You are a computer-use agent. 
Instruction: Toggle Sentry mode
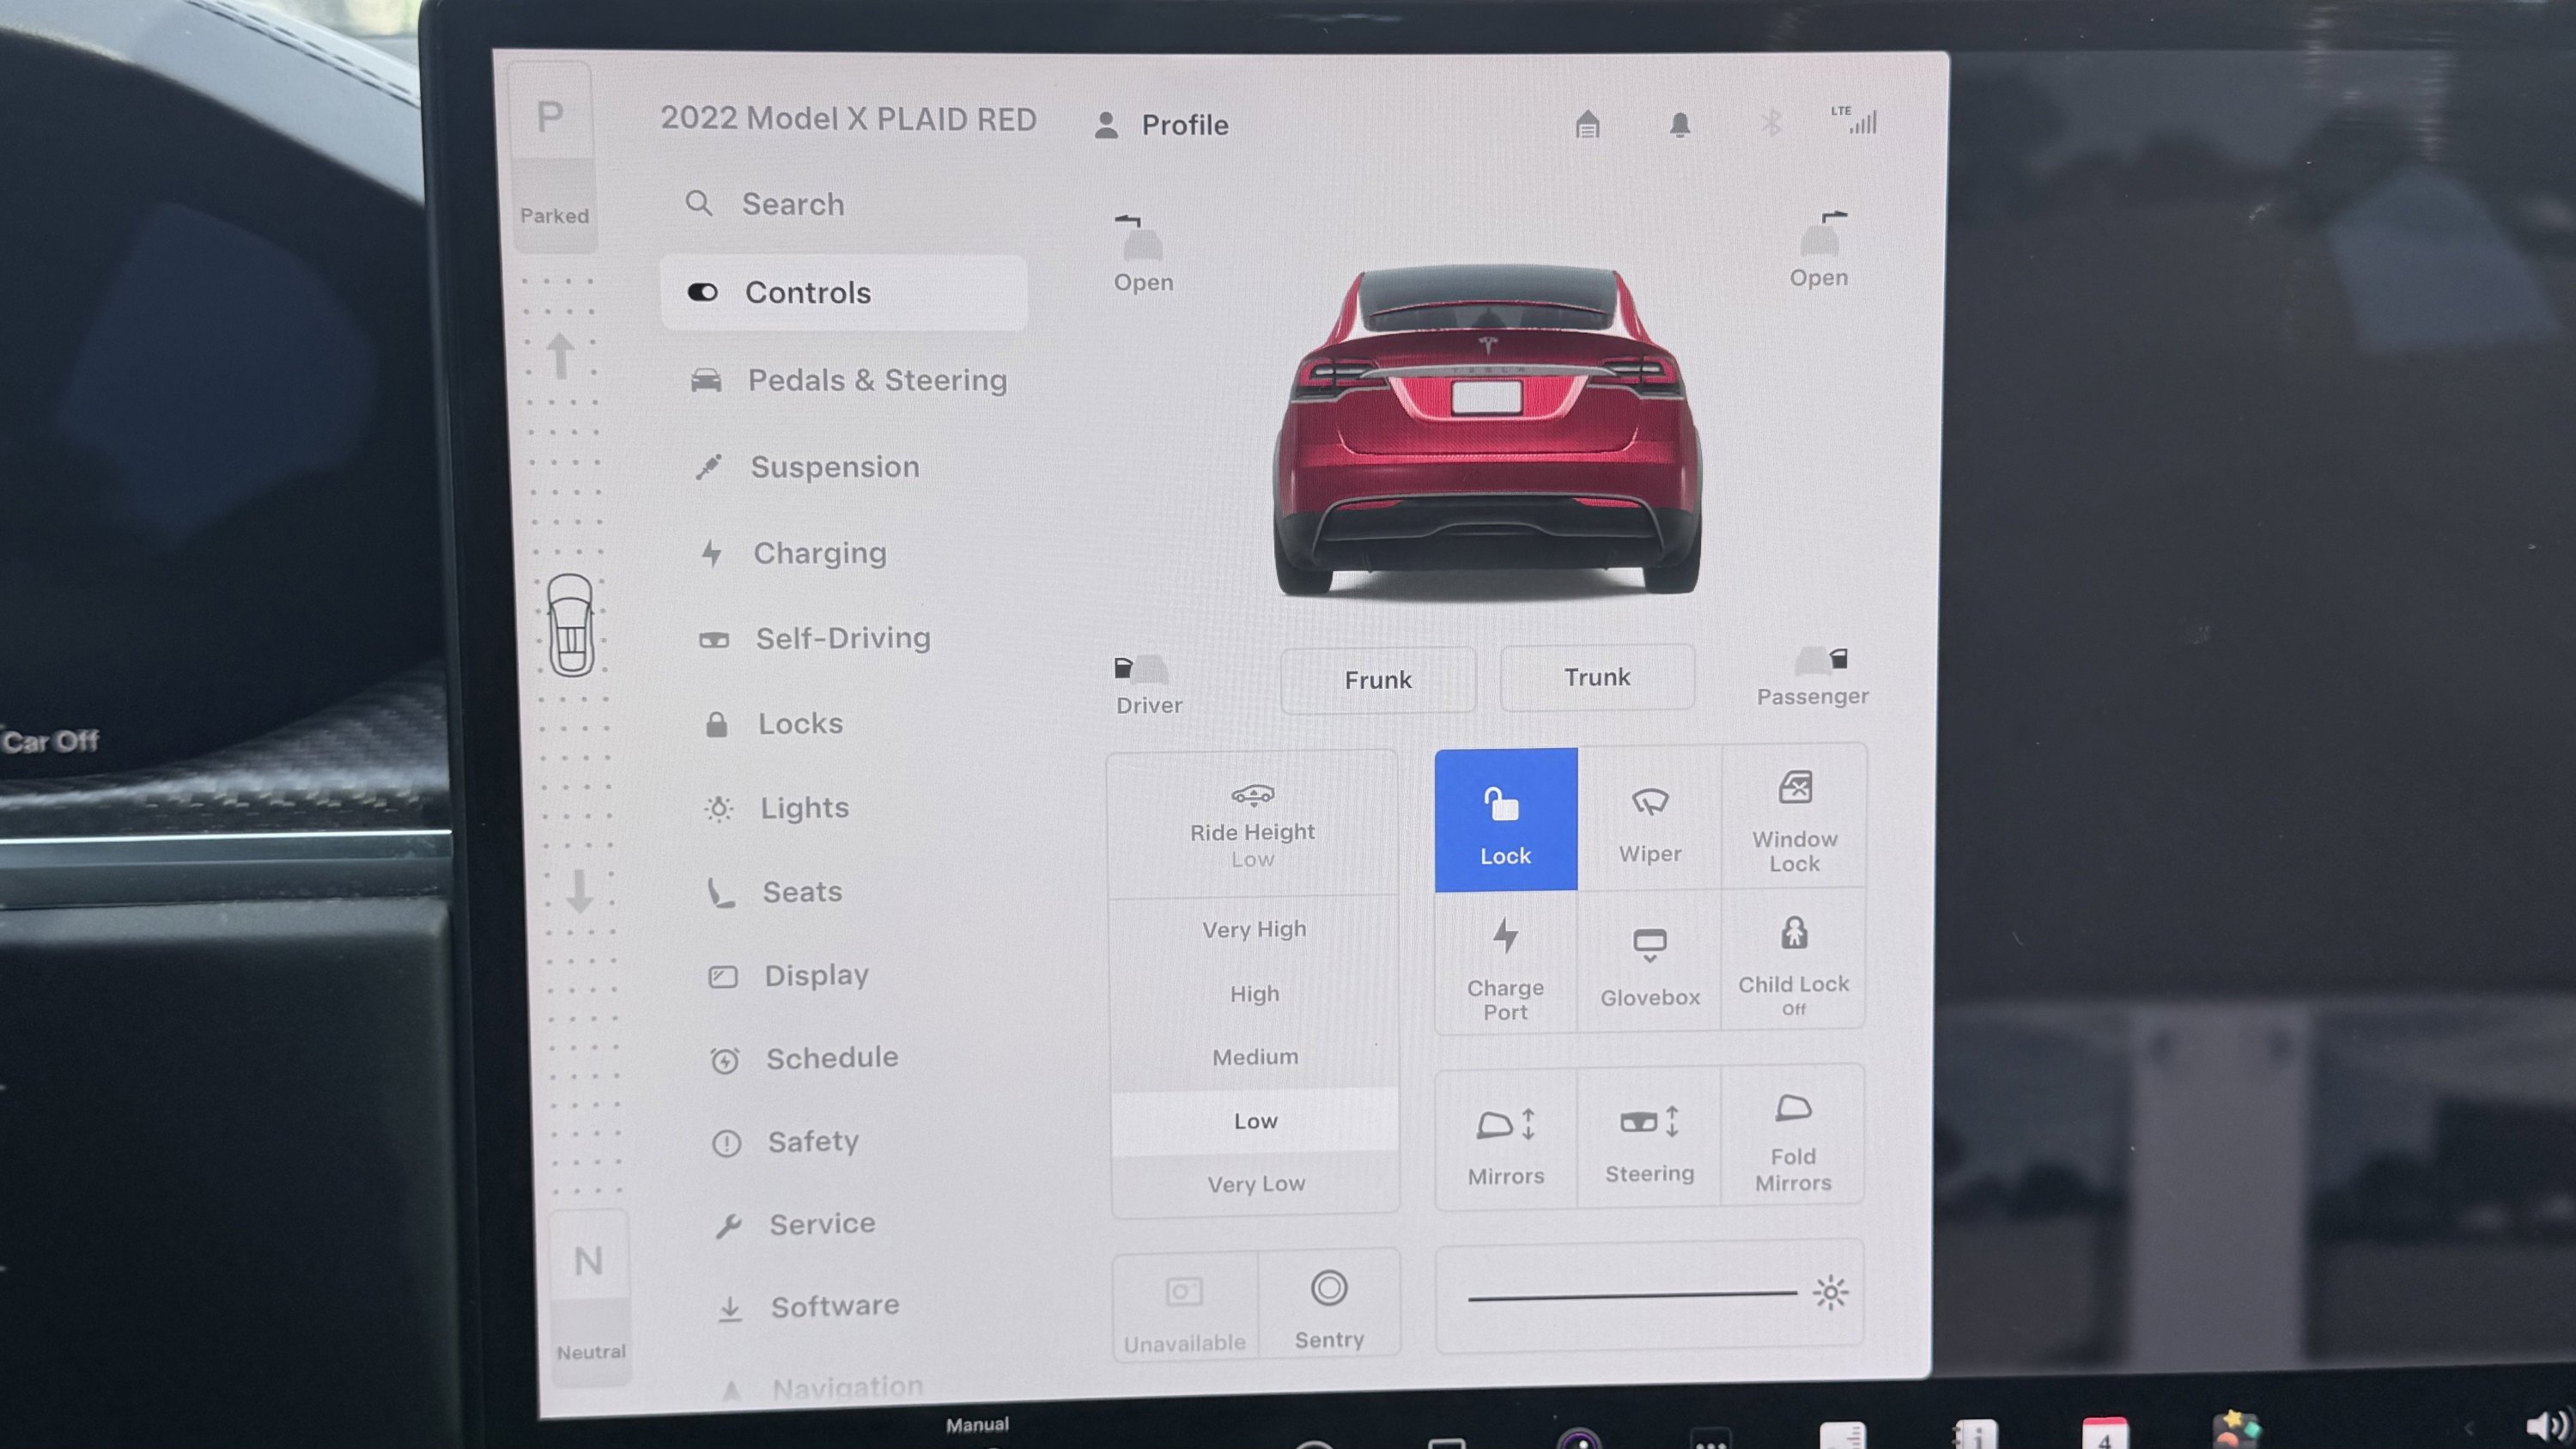[1329, 1304]
